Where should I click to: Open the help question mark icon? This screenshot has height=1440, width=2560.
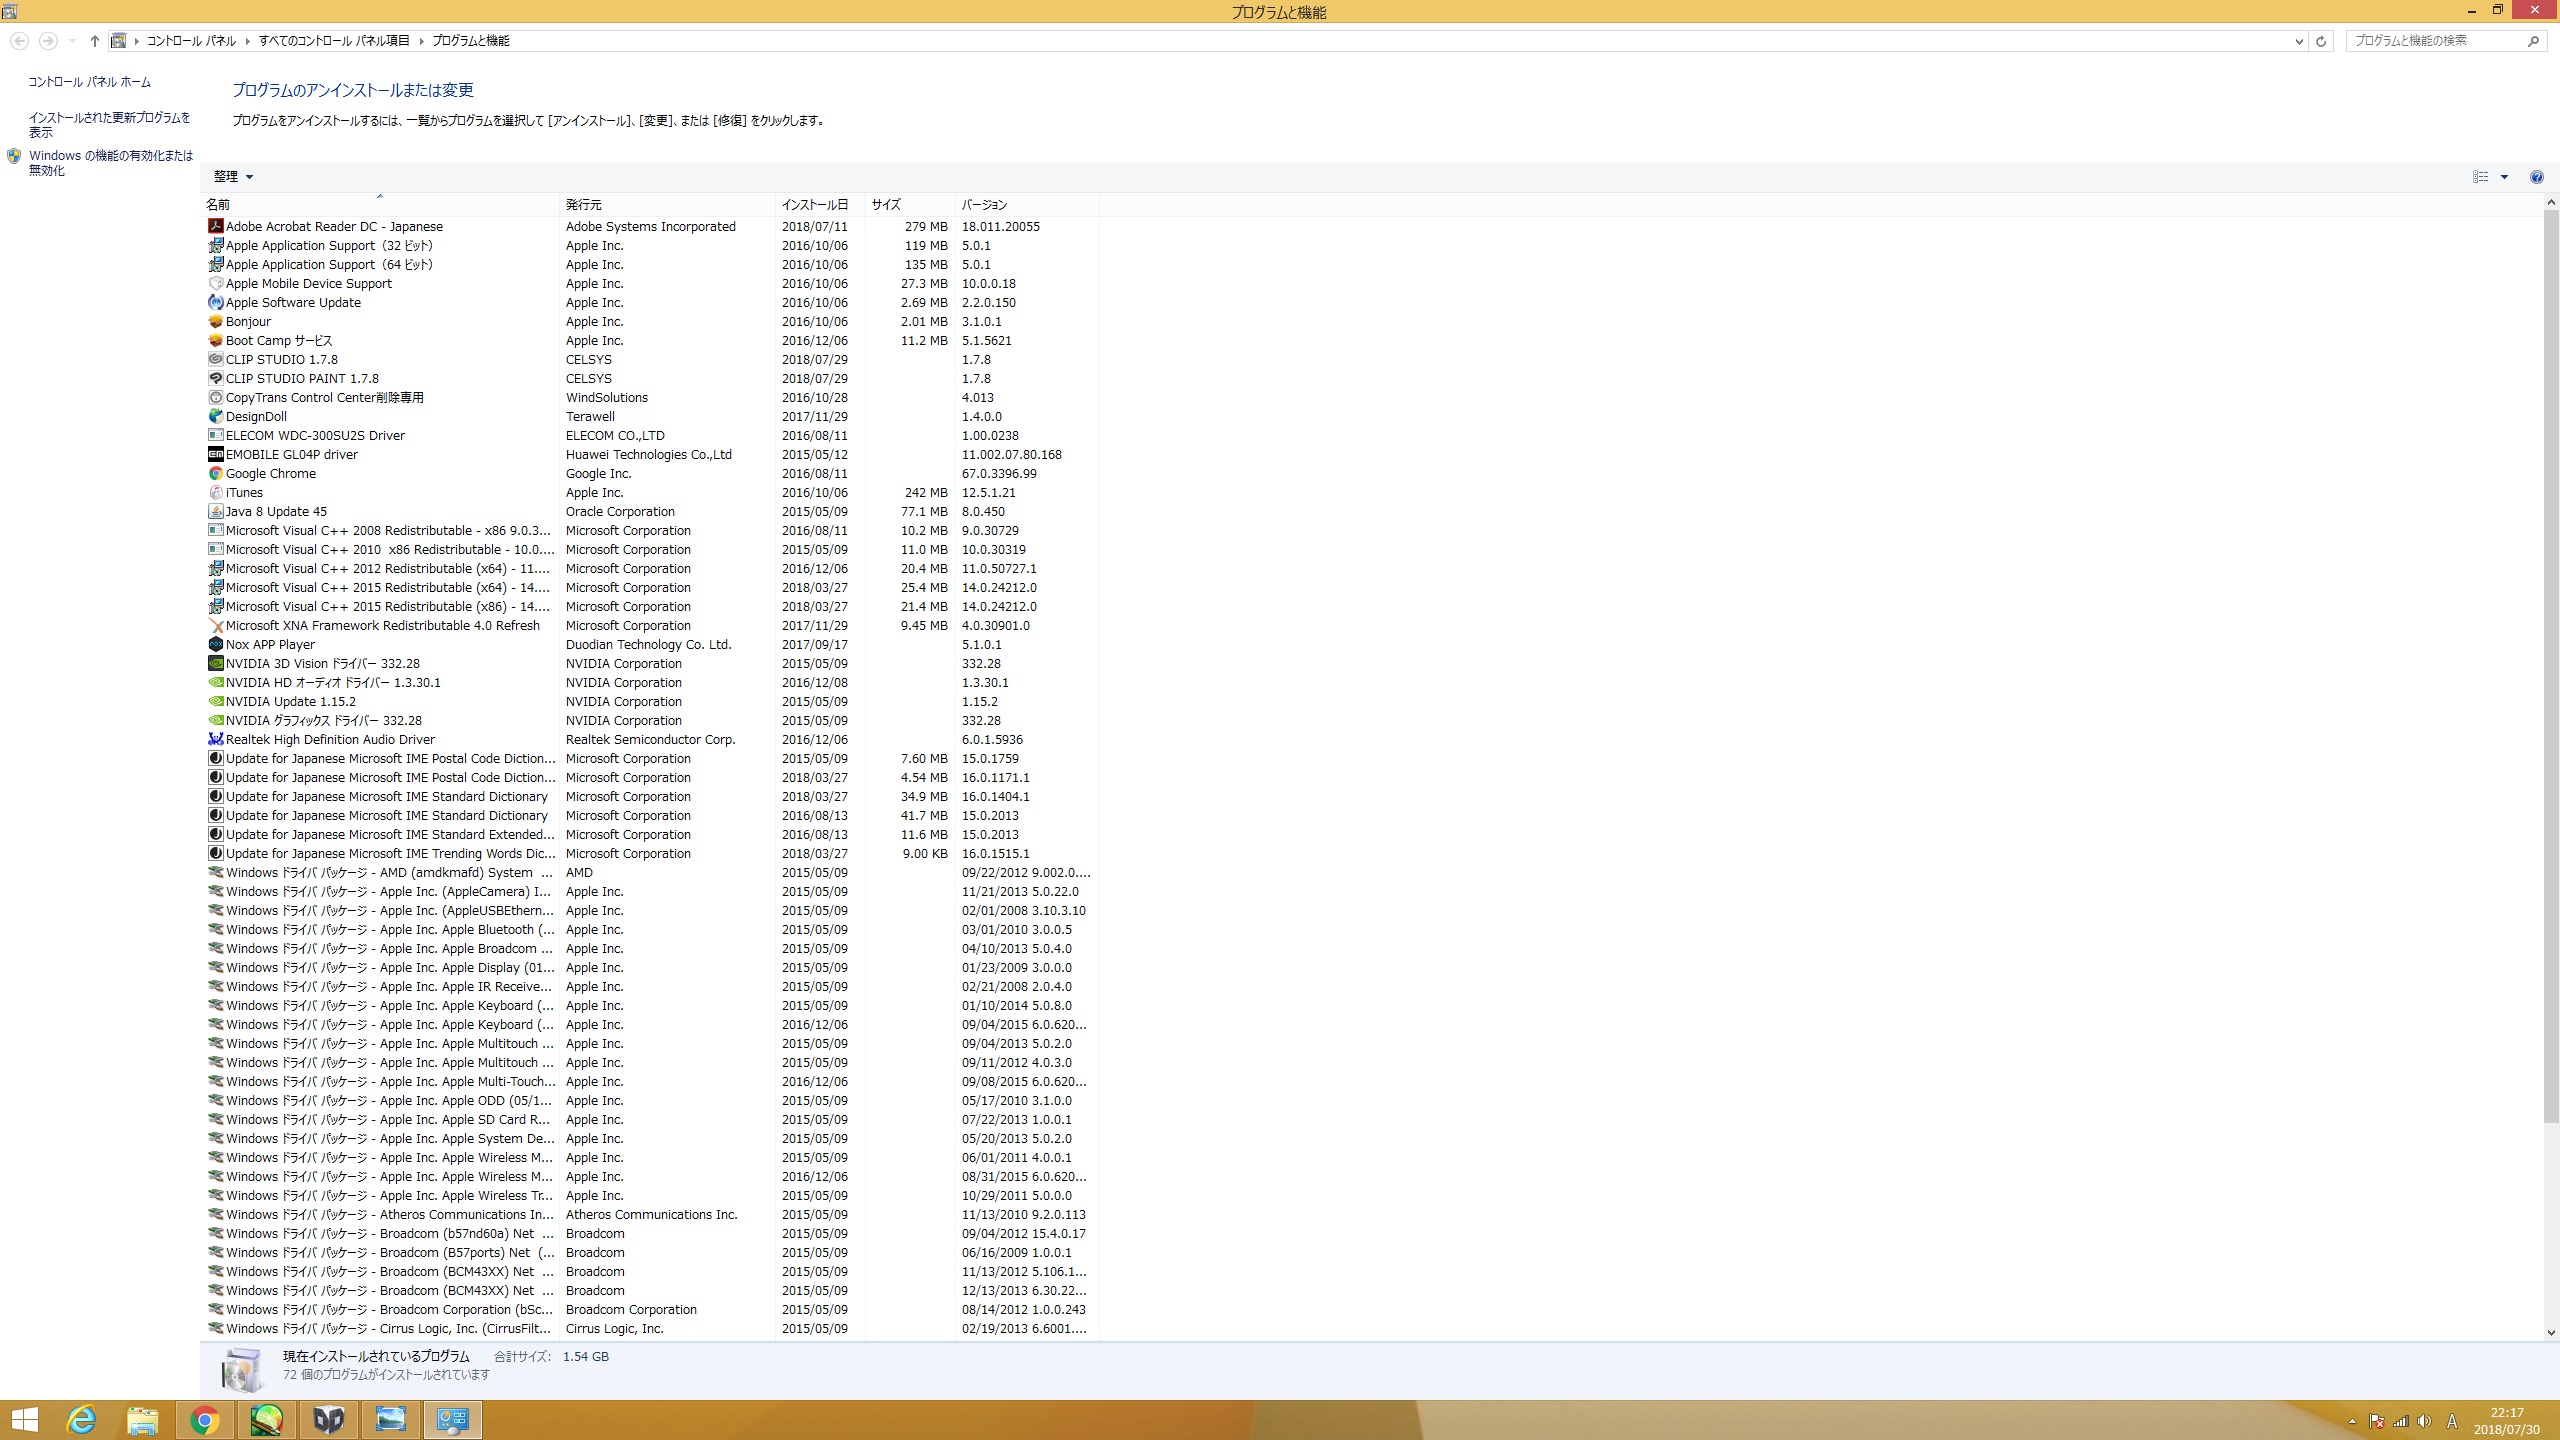pos(2536,177)
